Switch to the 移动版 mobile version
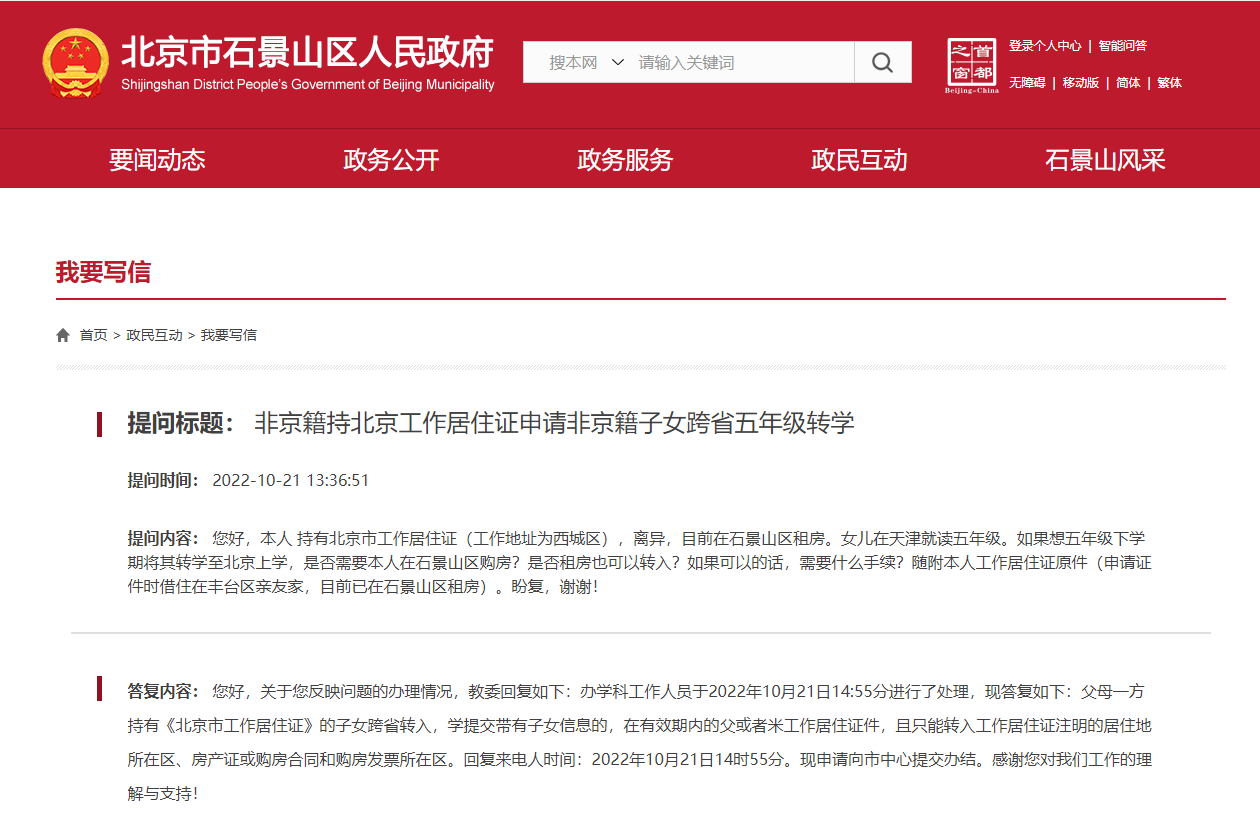The image size is (1260, 820). (1080, 83)
